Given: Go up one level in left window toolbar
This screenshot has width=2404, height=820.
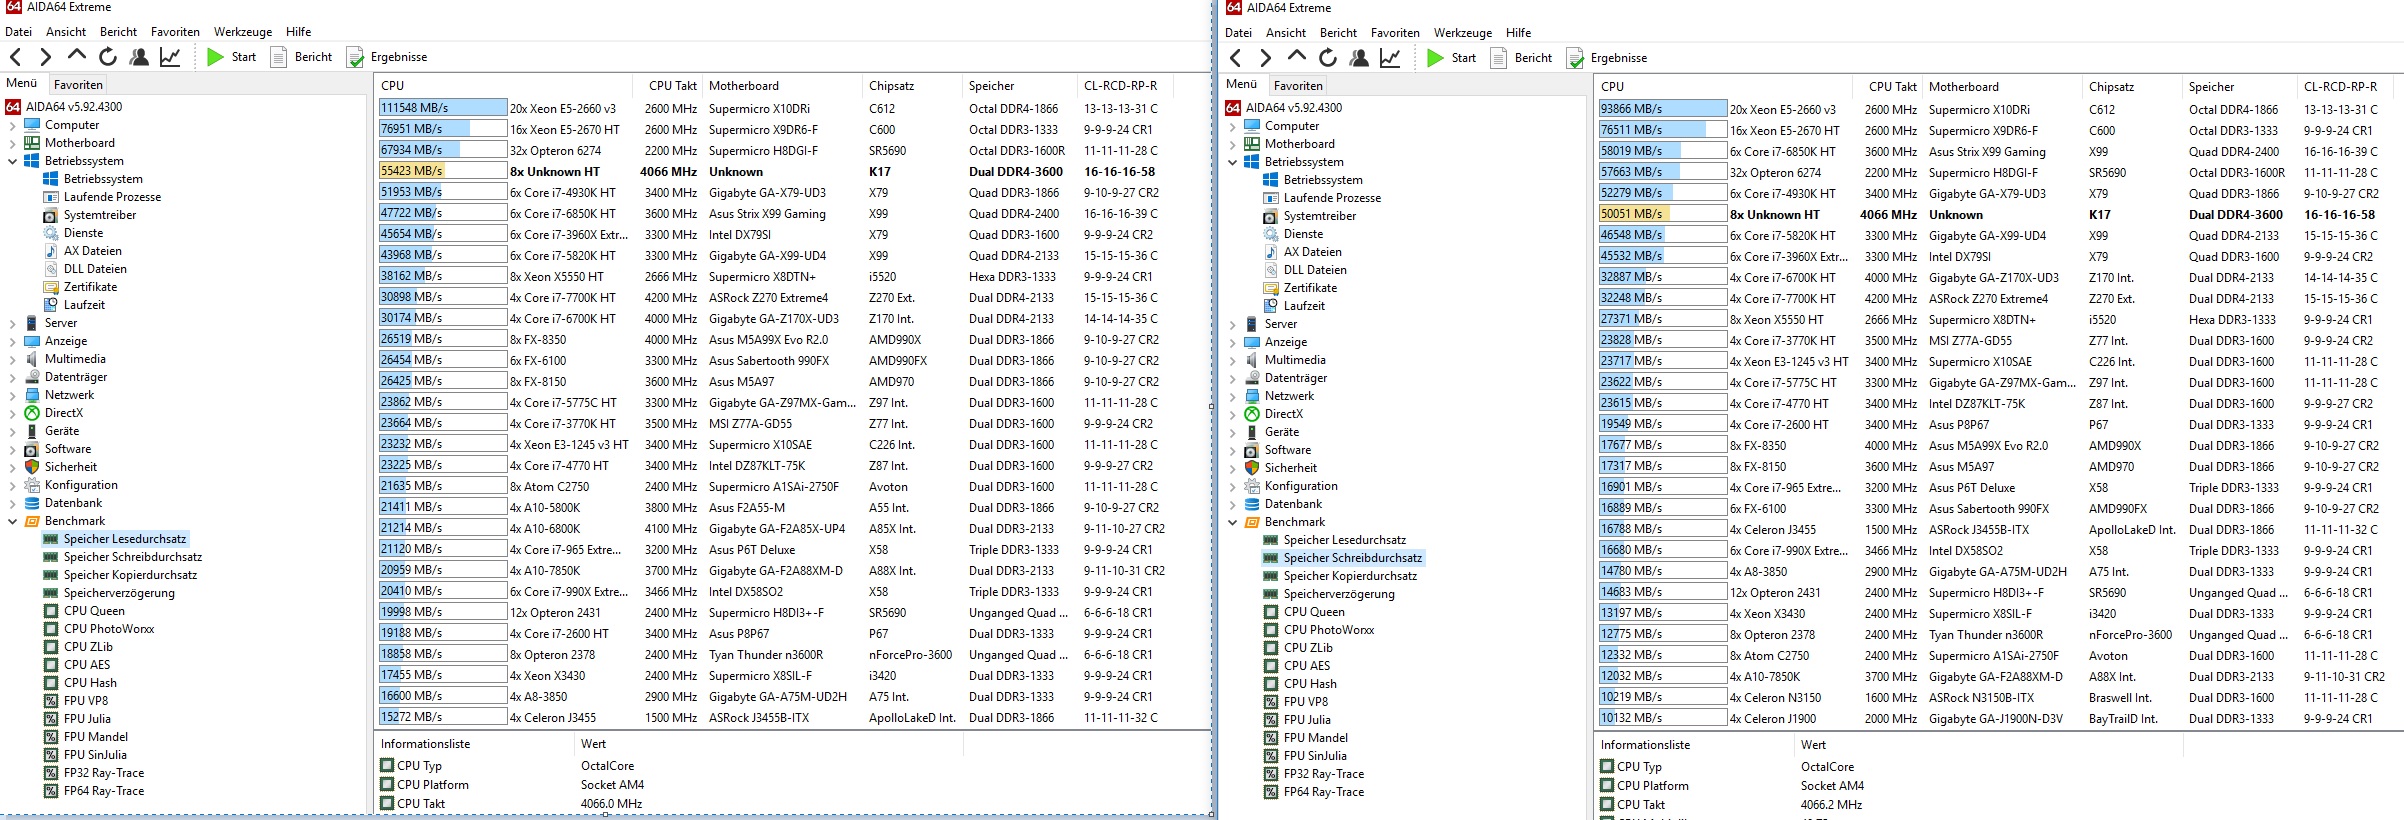Looking at the screenshot, I should pos(77,56).
